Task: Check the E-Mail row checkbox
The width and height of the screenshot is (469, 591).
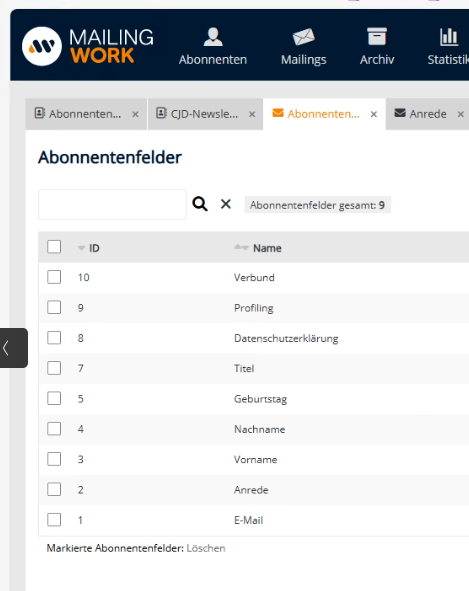Action: (54, 520)
